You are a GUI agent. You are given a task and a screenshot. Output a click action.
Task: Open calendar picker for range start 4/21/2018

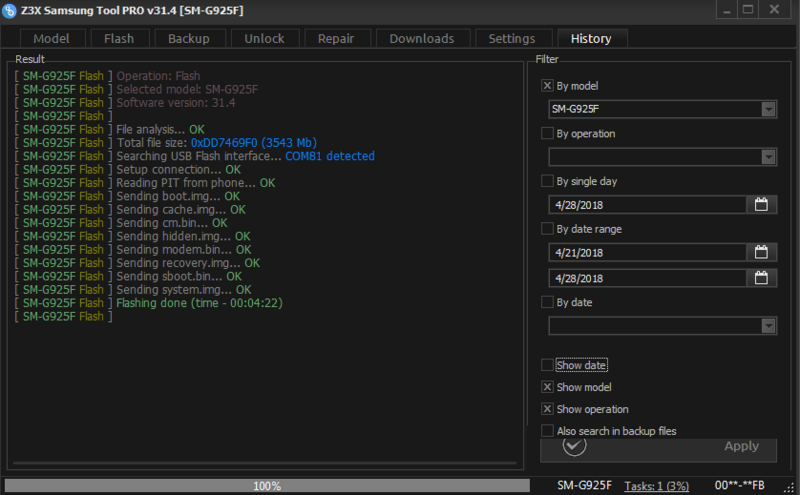[x=761, y=252]
